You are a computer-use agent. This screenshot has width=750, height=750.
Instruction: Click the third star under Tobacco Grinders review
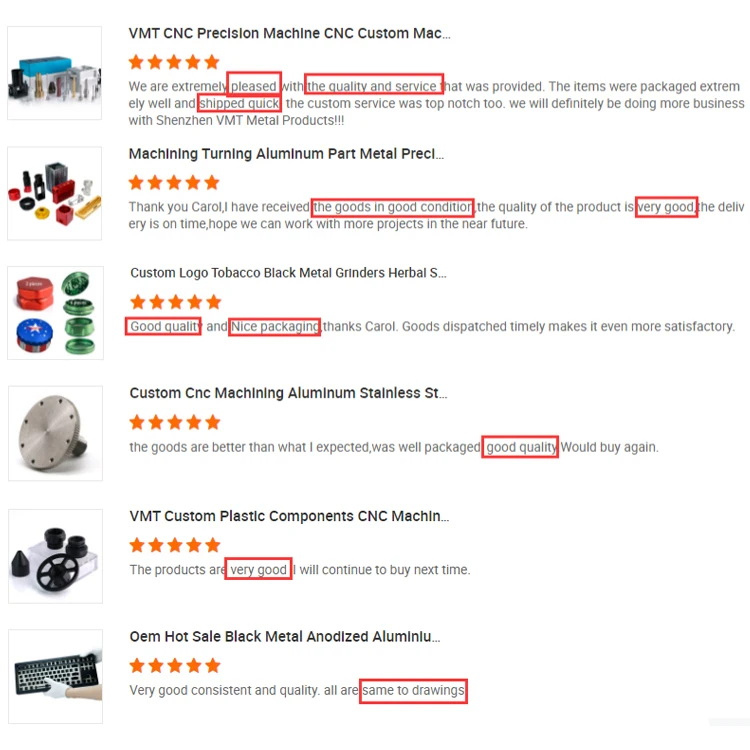click(176, 302)
